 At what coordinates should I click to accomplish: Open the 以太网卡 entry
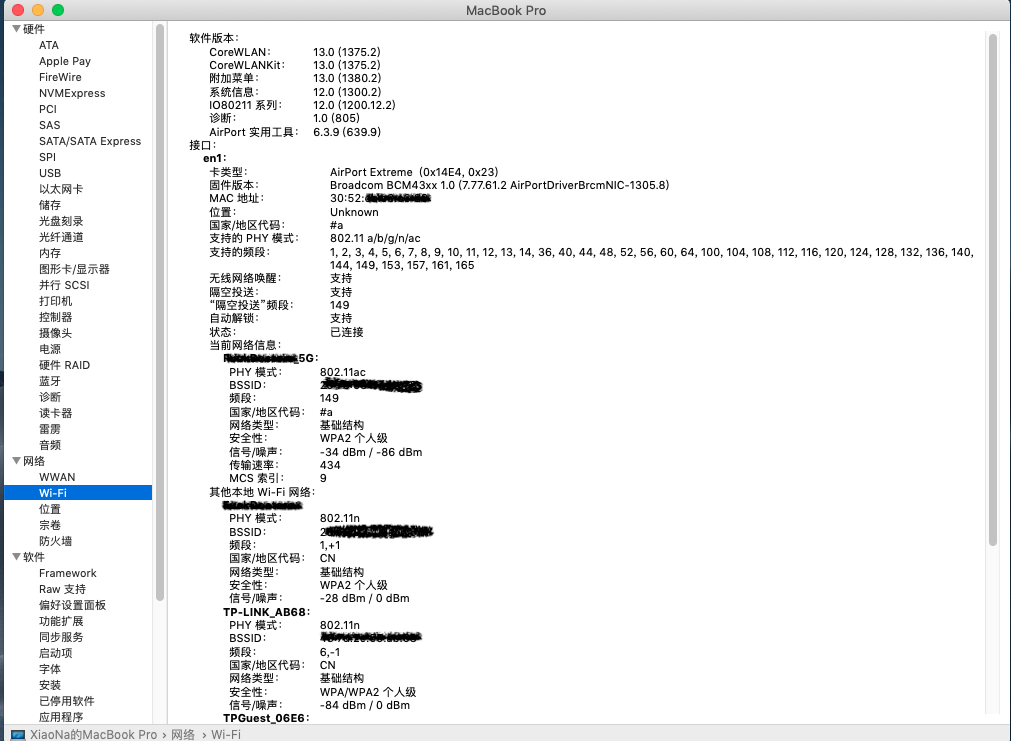(61, 189)
